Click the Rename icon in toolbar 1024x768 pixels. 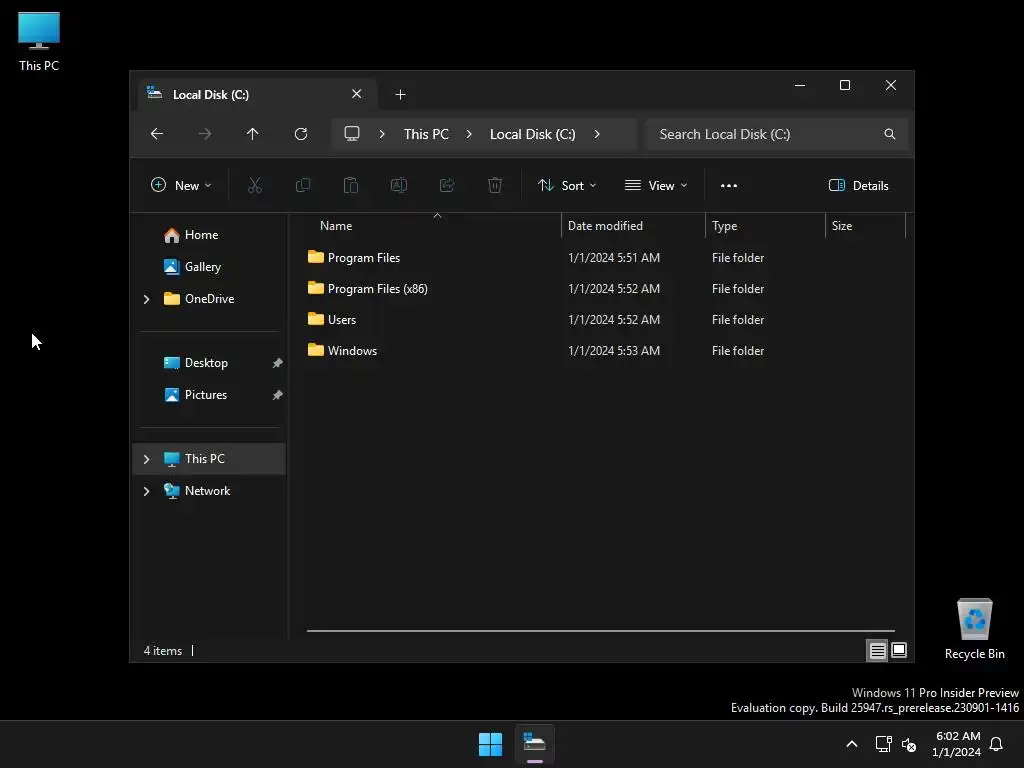click(399, 185)
